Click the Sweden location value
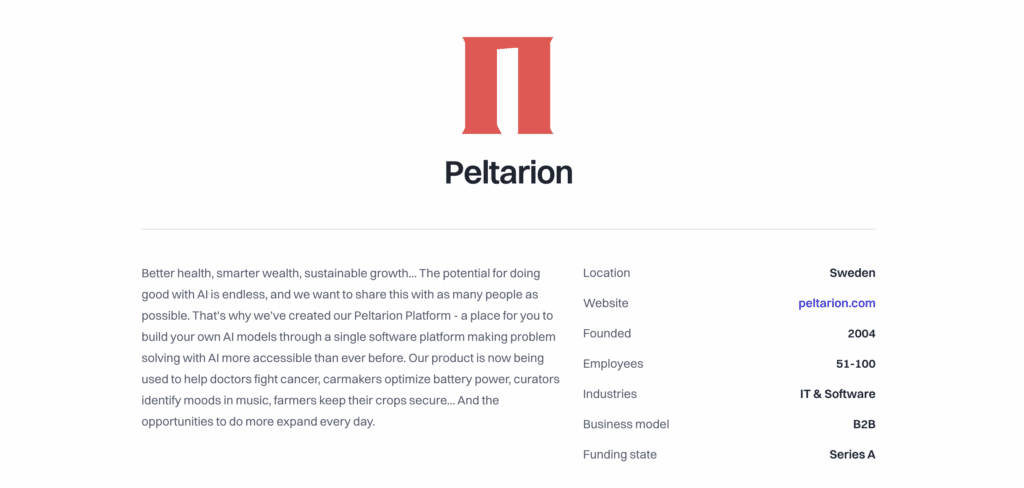 [x=852, y=273]
